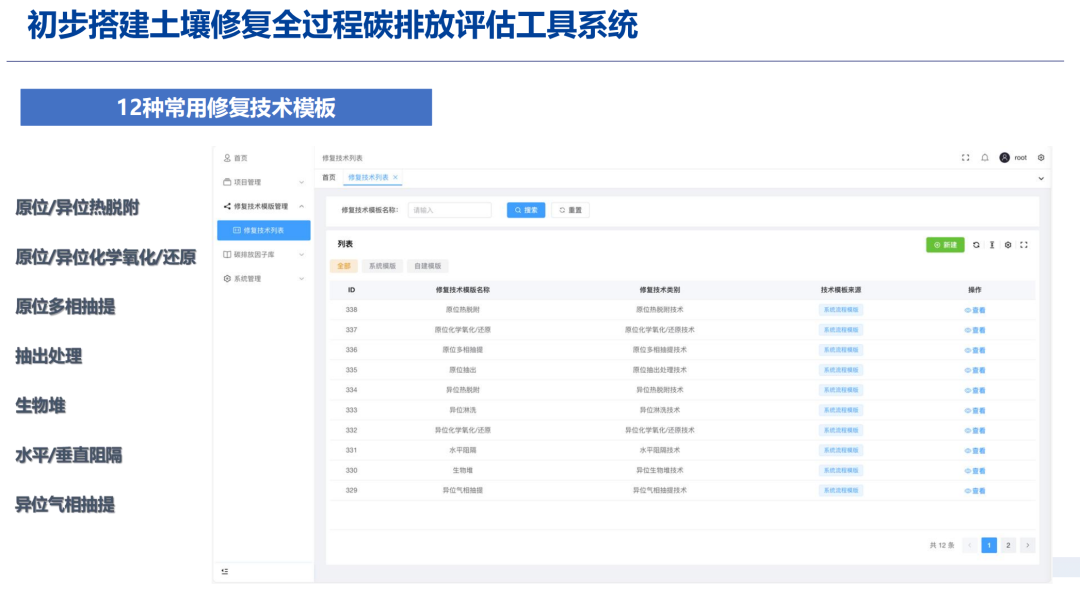Expand the table to fullscreen via its icon
Viewport: 1080px width, 602px height.
(1023, 244)
